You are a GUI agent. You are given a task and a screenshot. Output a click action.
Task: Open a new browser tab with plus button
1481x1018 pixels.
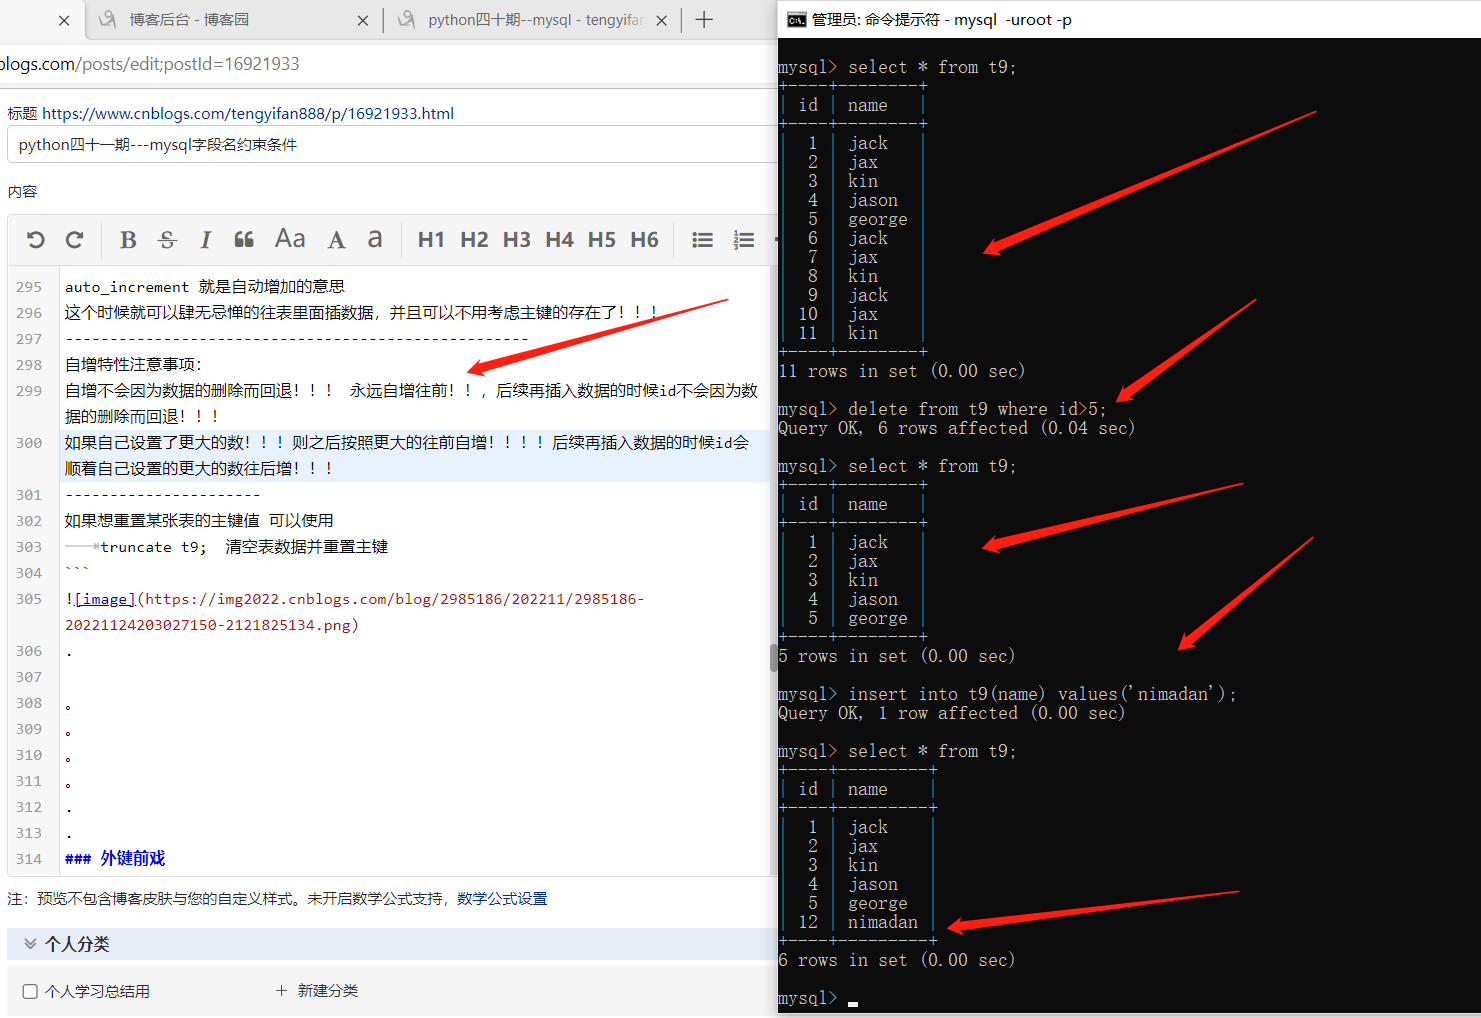[704, 20]
